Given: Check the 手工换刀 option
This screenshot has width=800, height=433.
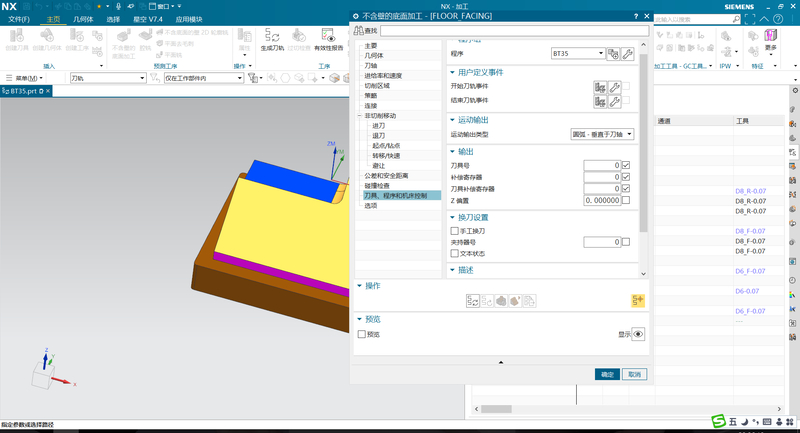Looking at the screenshot, I should click(455, 231).
